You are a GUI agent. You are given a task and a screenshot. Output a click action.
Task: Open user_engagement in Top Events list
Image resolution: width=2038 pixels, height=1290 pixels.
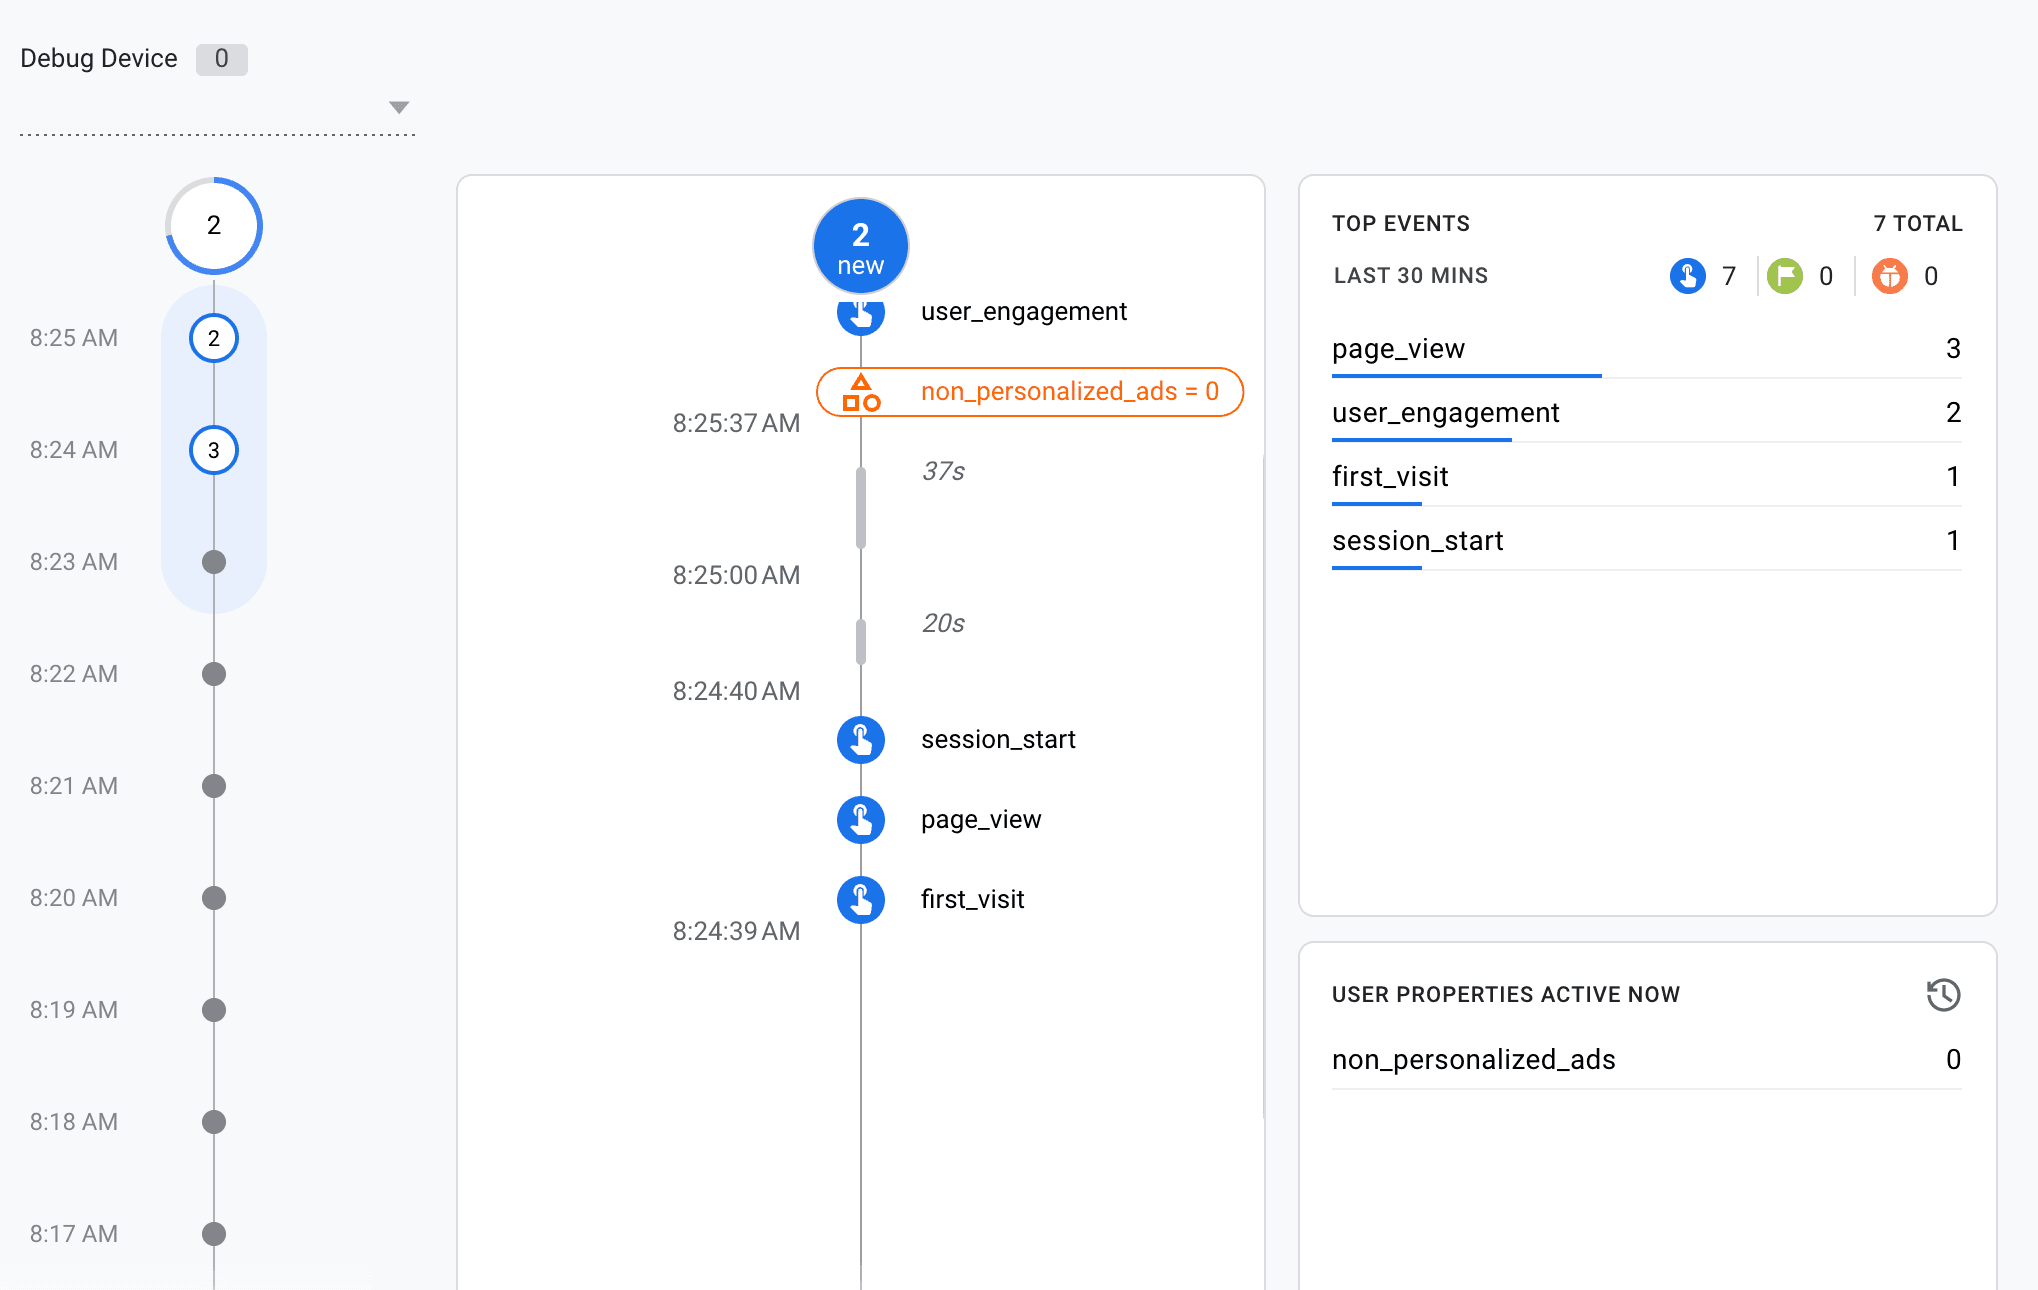tap(1445, 413)
